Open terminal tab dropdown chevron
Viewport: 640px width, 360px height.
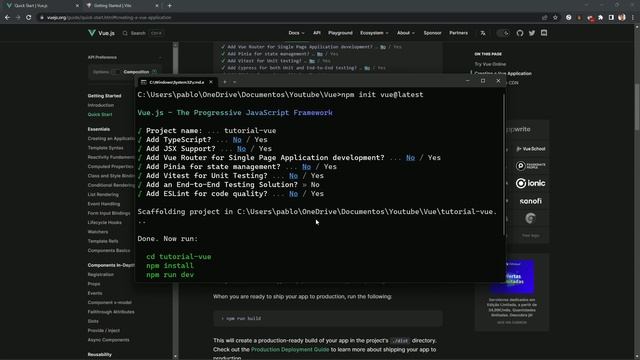click(235, 82)
